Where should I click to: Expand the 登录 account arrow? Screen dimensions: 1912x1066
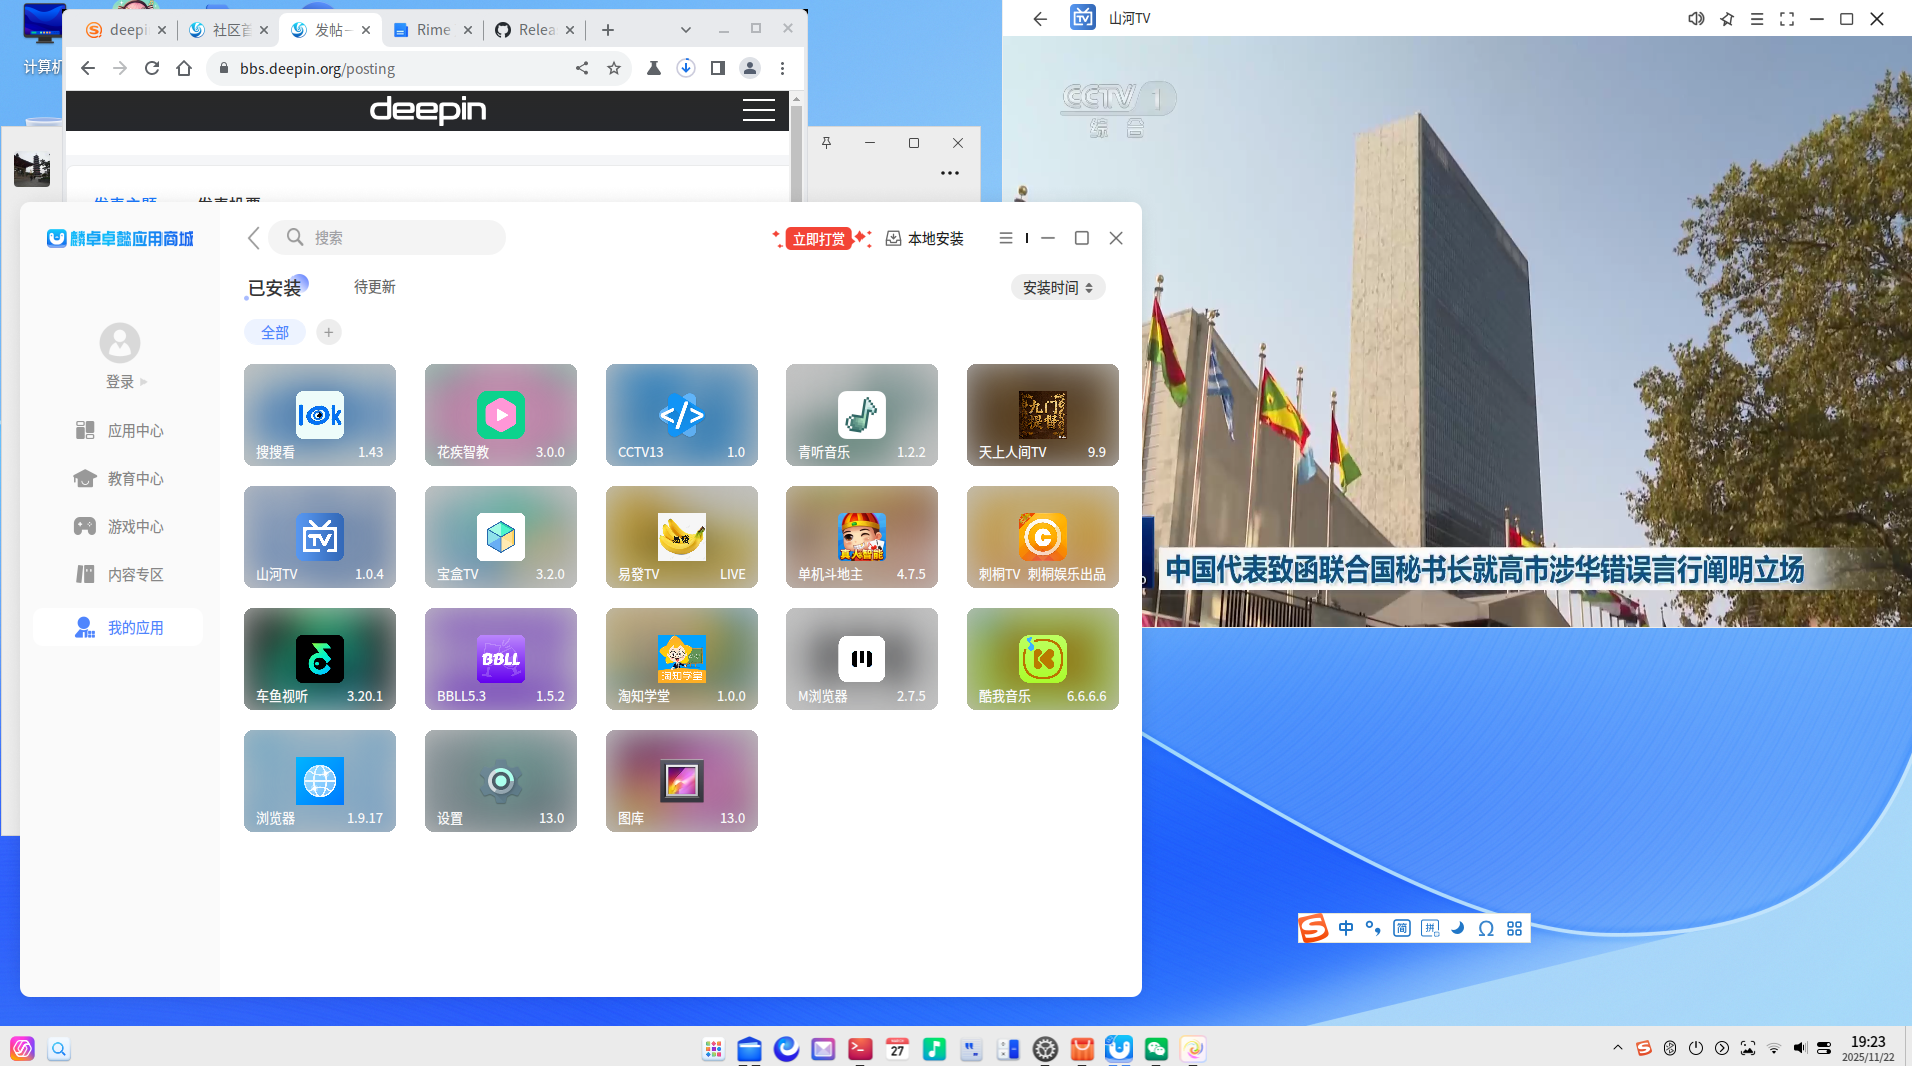tap(144, 382)
